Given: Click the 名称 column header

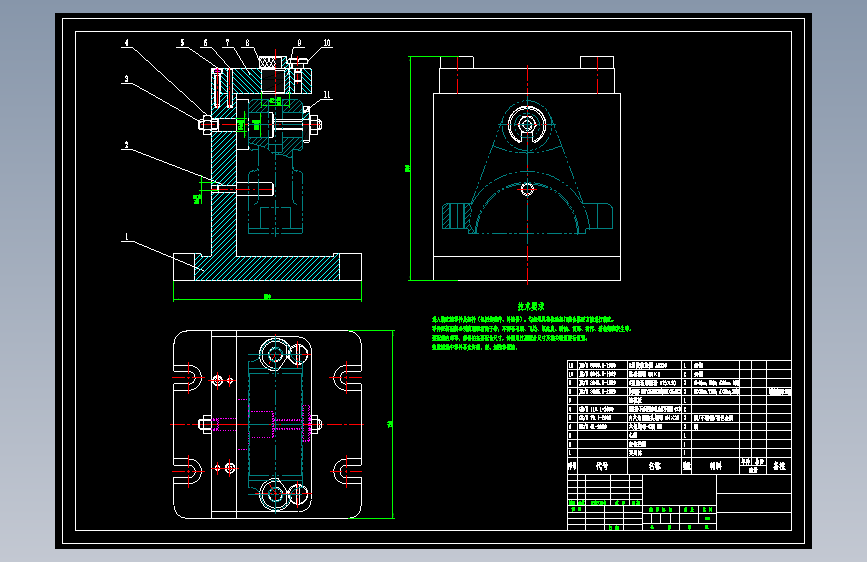Looking at the screenshot, I should tap(655, 466).
